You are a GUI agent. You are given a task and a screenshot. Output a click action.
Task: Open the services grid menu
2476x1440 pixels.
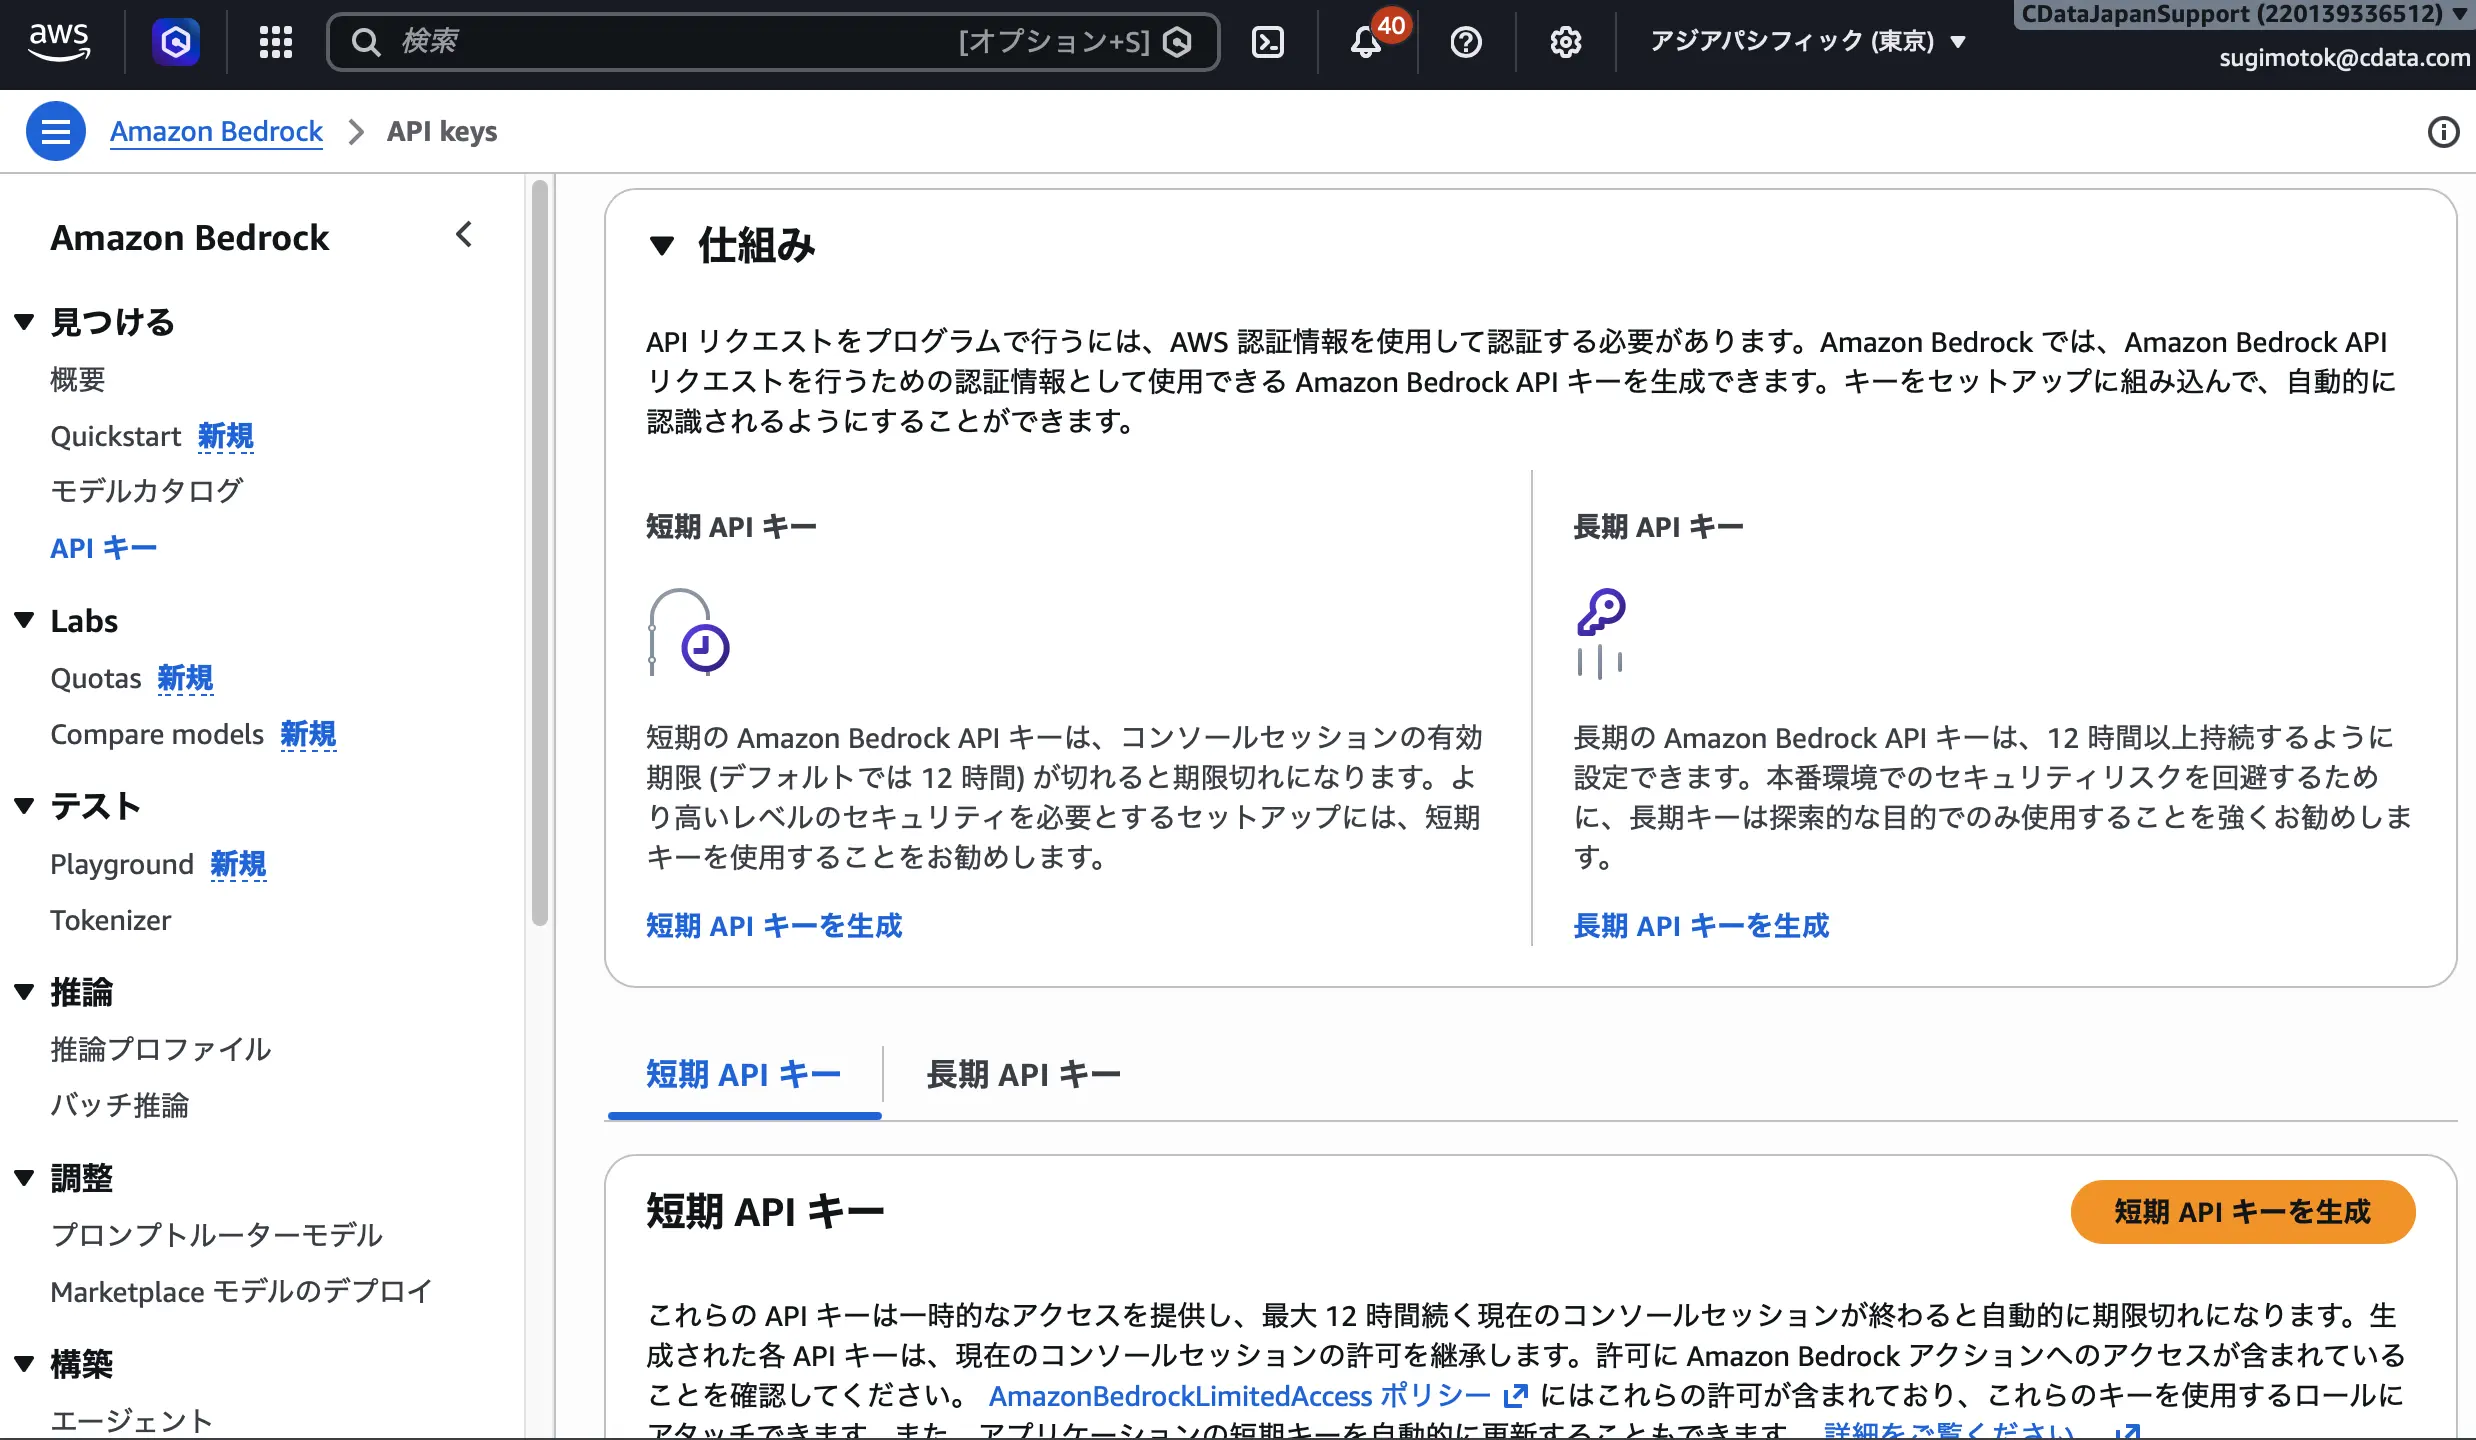click(276, 42)
